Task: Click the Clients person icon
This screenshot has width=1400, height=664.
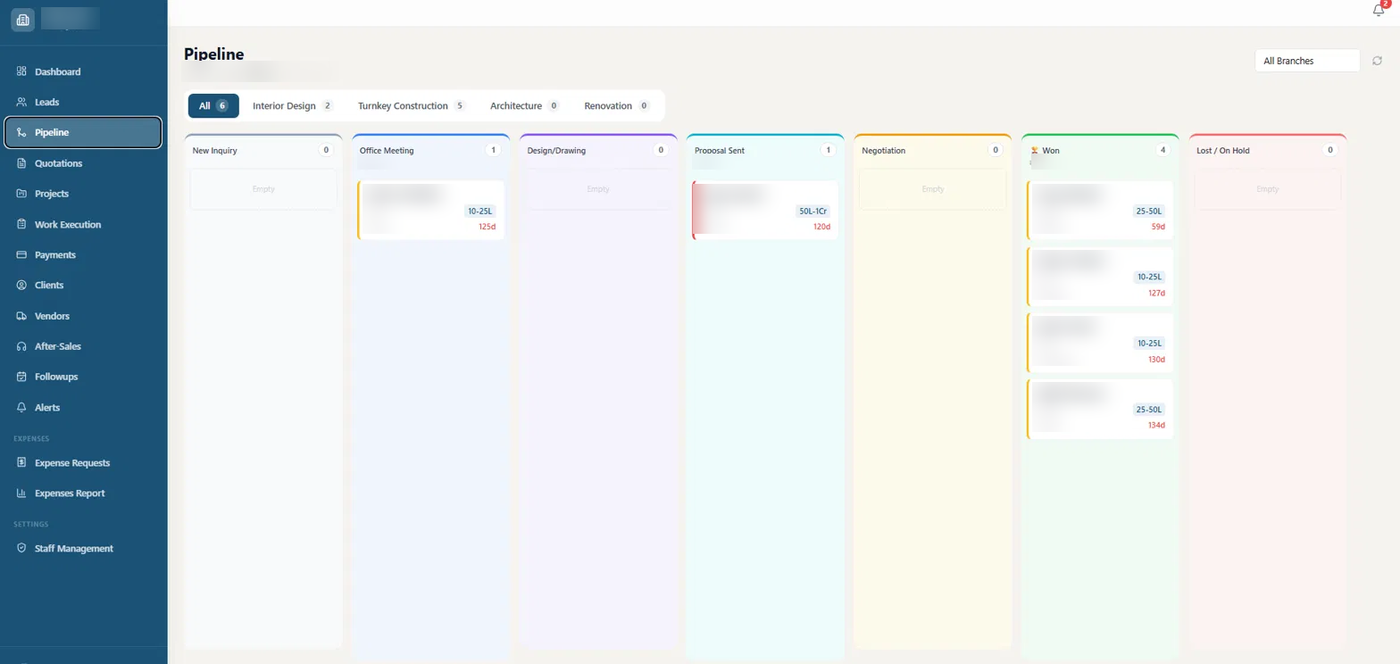Action: pos(22,285)
